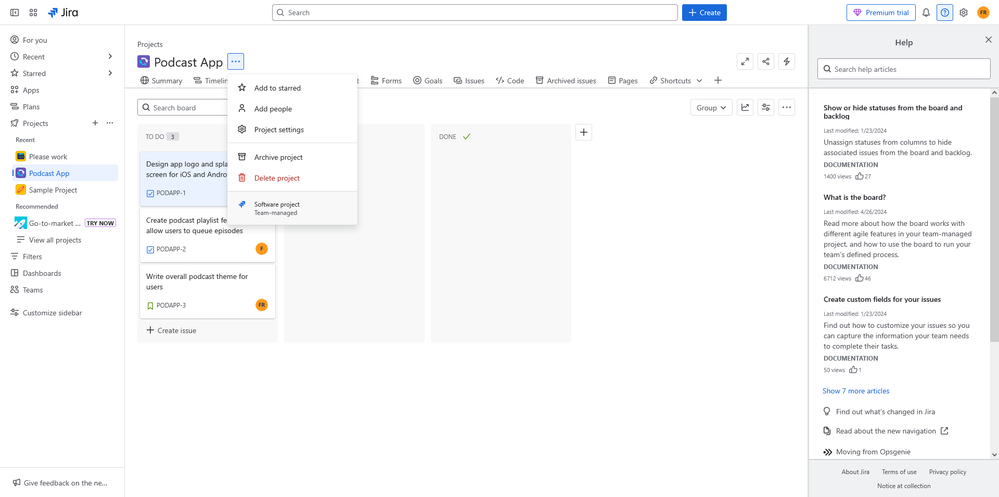This screenshot has width=999, height=497.
Task: Open automation lightning bolt icon
Action: click(787, 62)
